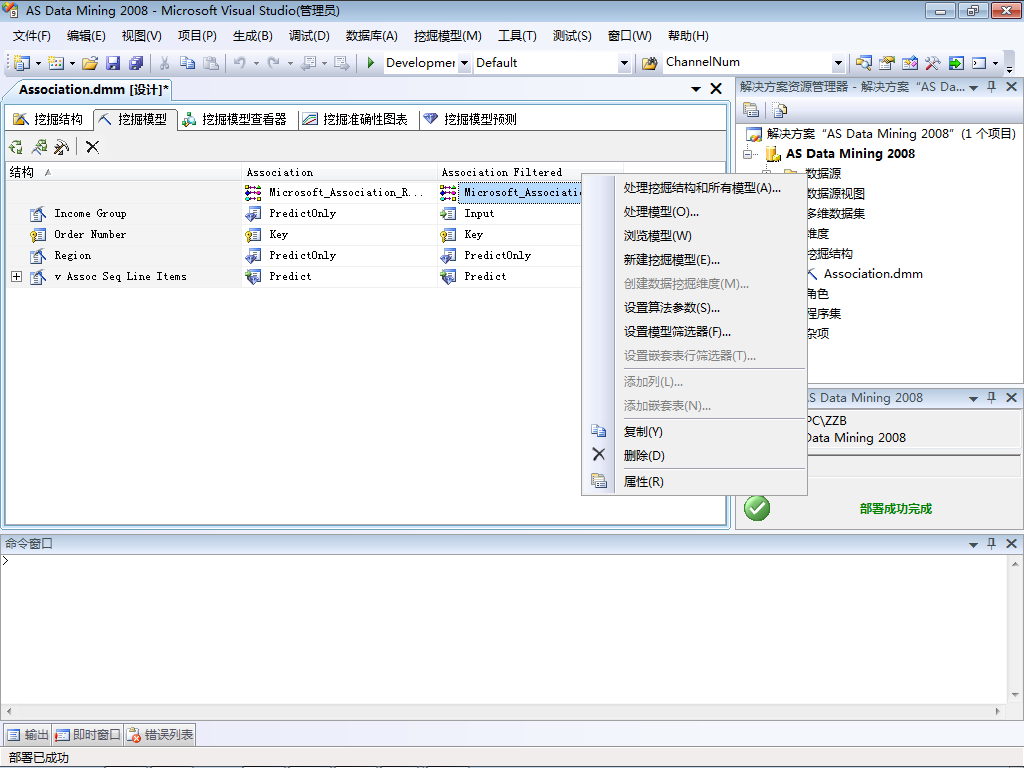Click the New Project toolbar icon

[x=22, y=63]
